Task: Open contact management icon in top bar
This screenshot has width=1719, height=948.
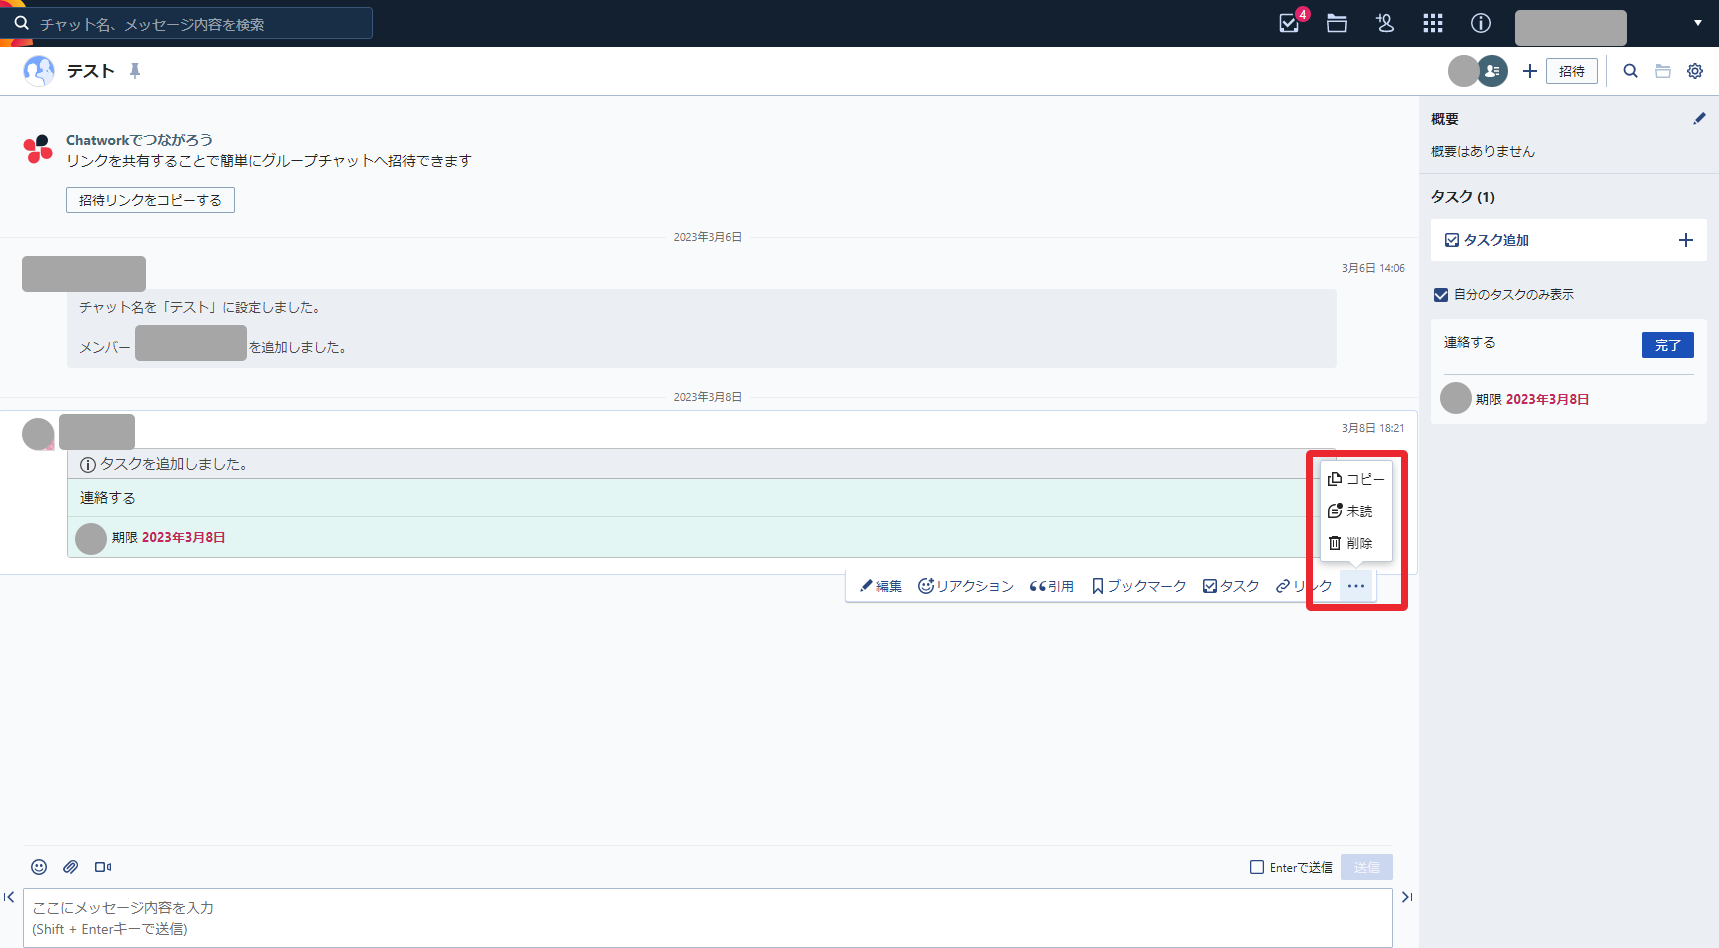Action: tap(1384, 23)
